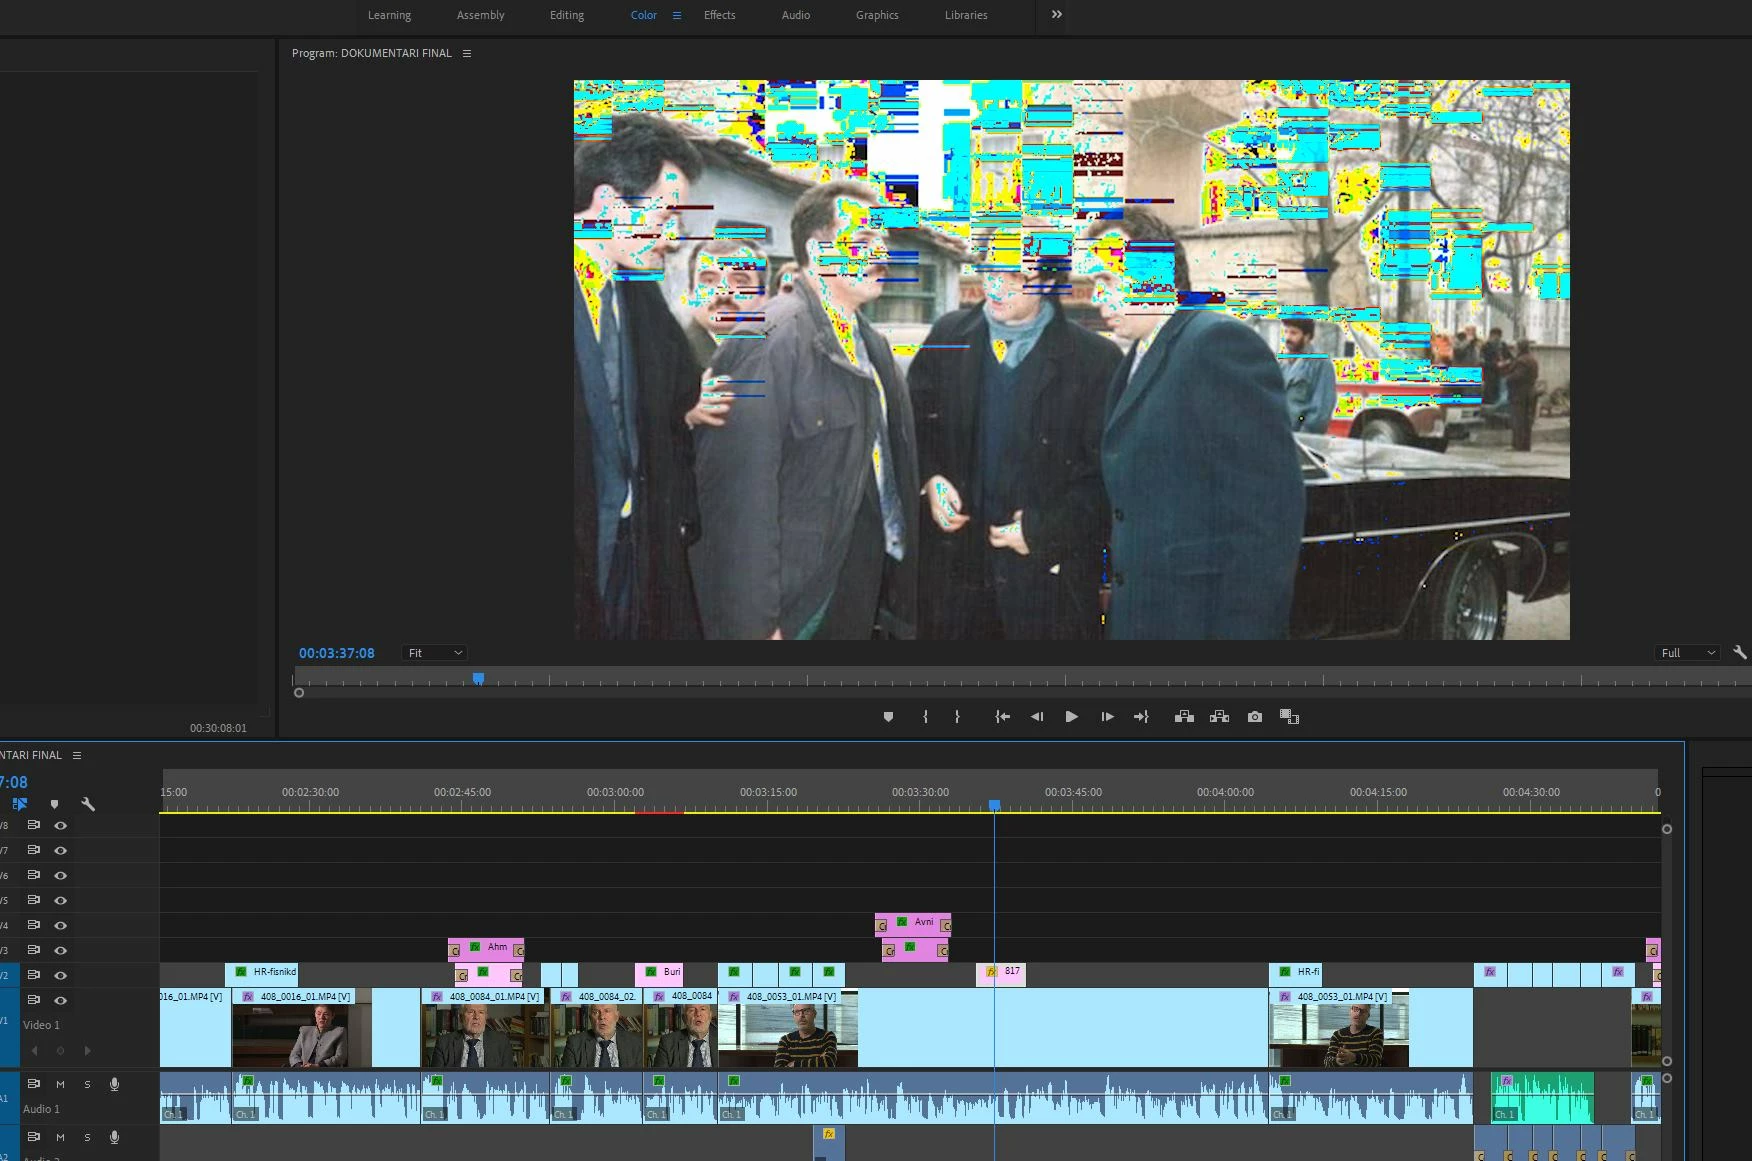Solo the Audio 2 track

[x=87, y=1137]
